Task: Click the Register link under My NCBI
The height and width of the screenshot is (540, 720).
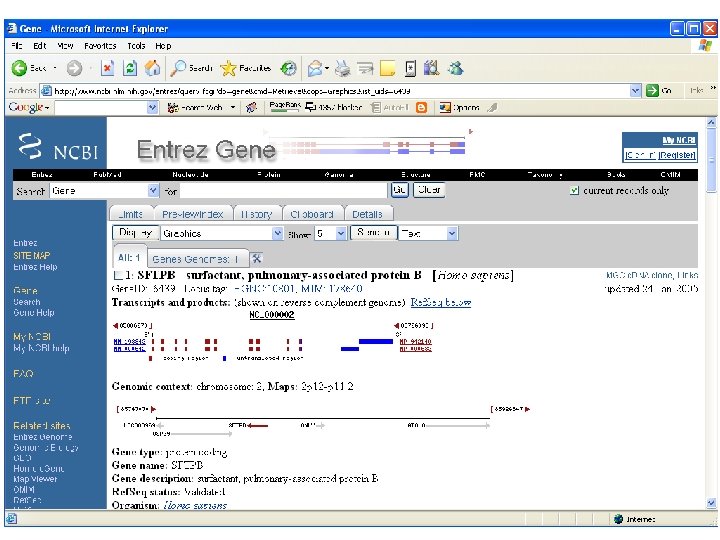Action: (677, 155)
